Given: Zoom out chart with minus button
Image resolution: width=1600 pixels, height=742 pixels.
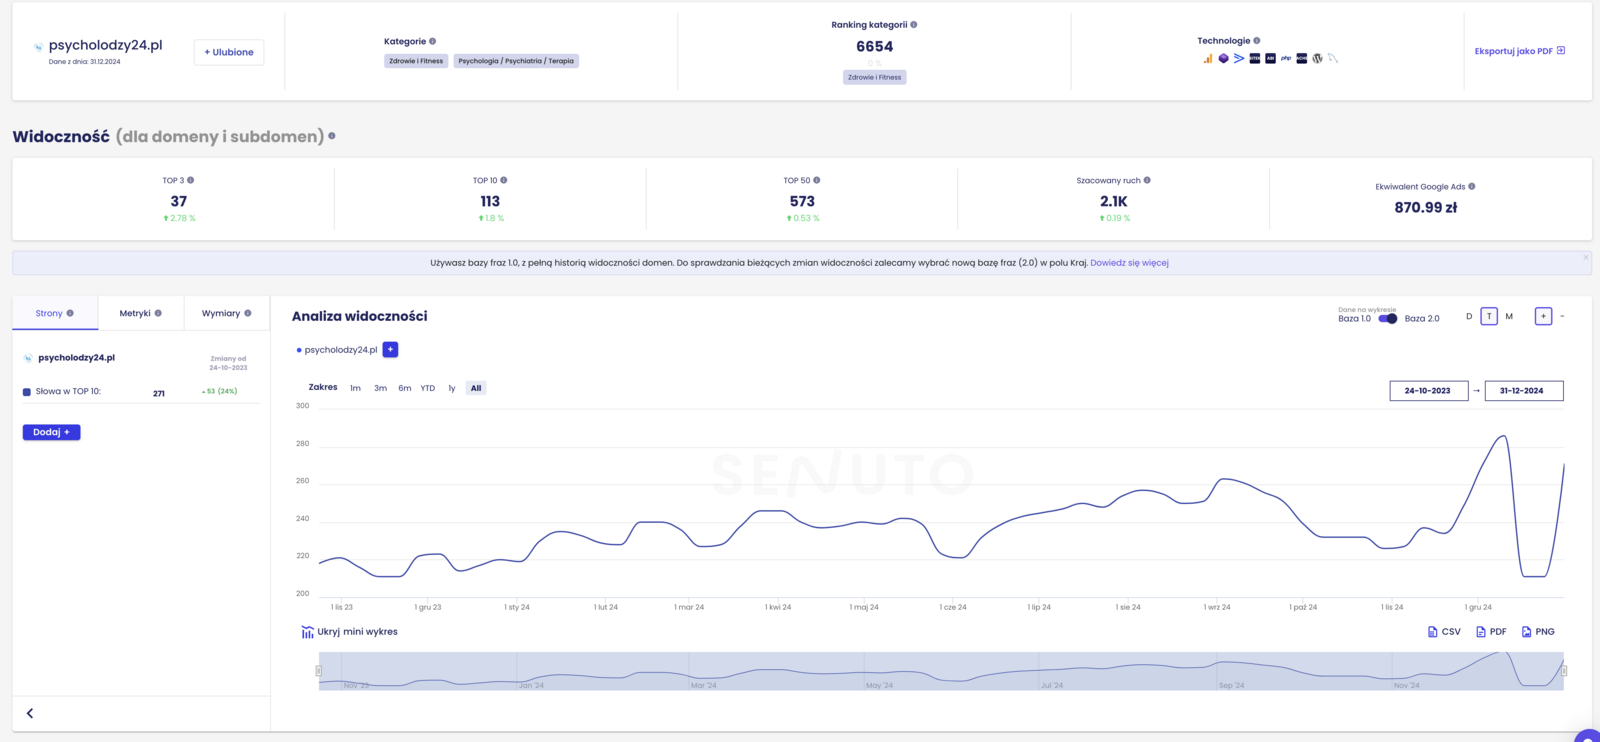Looking at the screenshot, I should 1562,316.
